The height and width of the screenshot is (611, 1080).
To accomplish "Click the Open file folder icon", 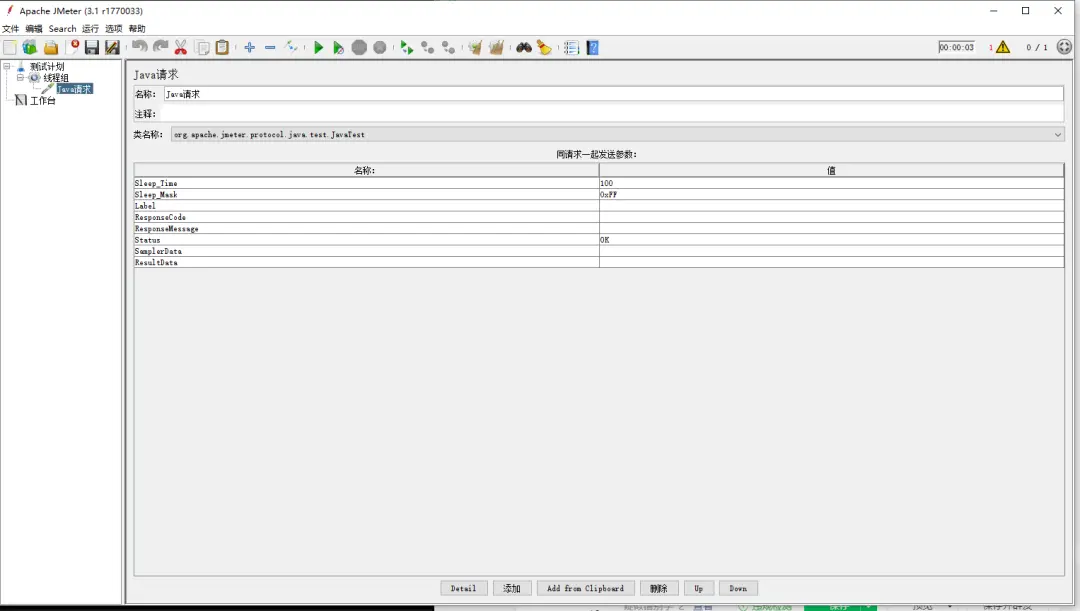I will [50, 48].
